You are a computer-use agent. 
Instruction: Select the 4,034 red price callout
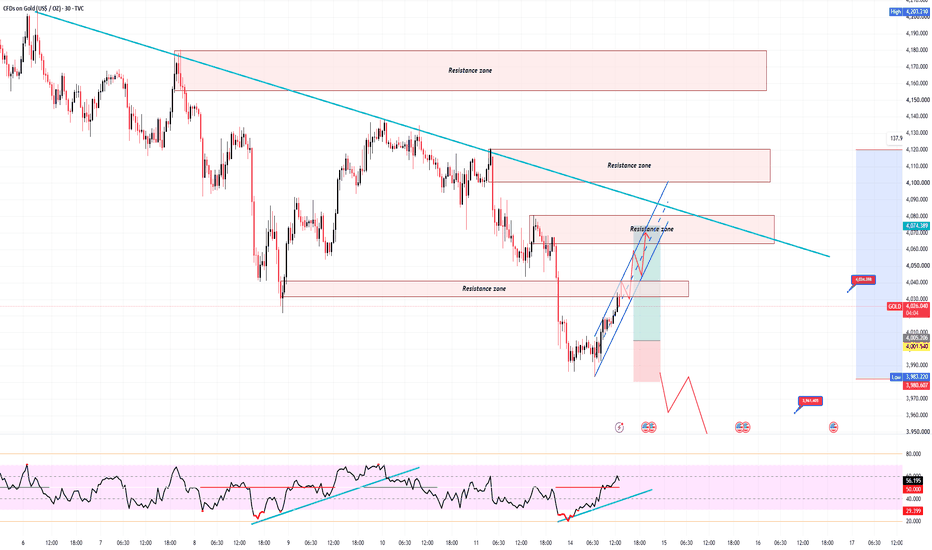864,279
